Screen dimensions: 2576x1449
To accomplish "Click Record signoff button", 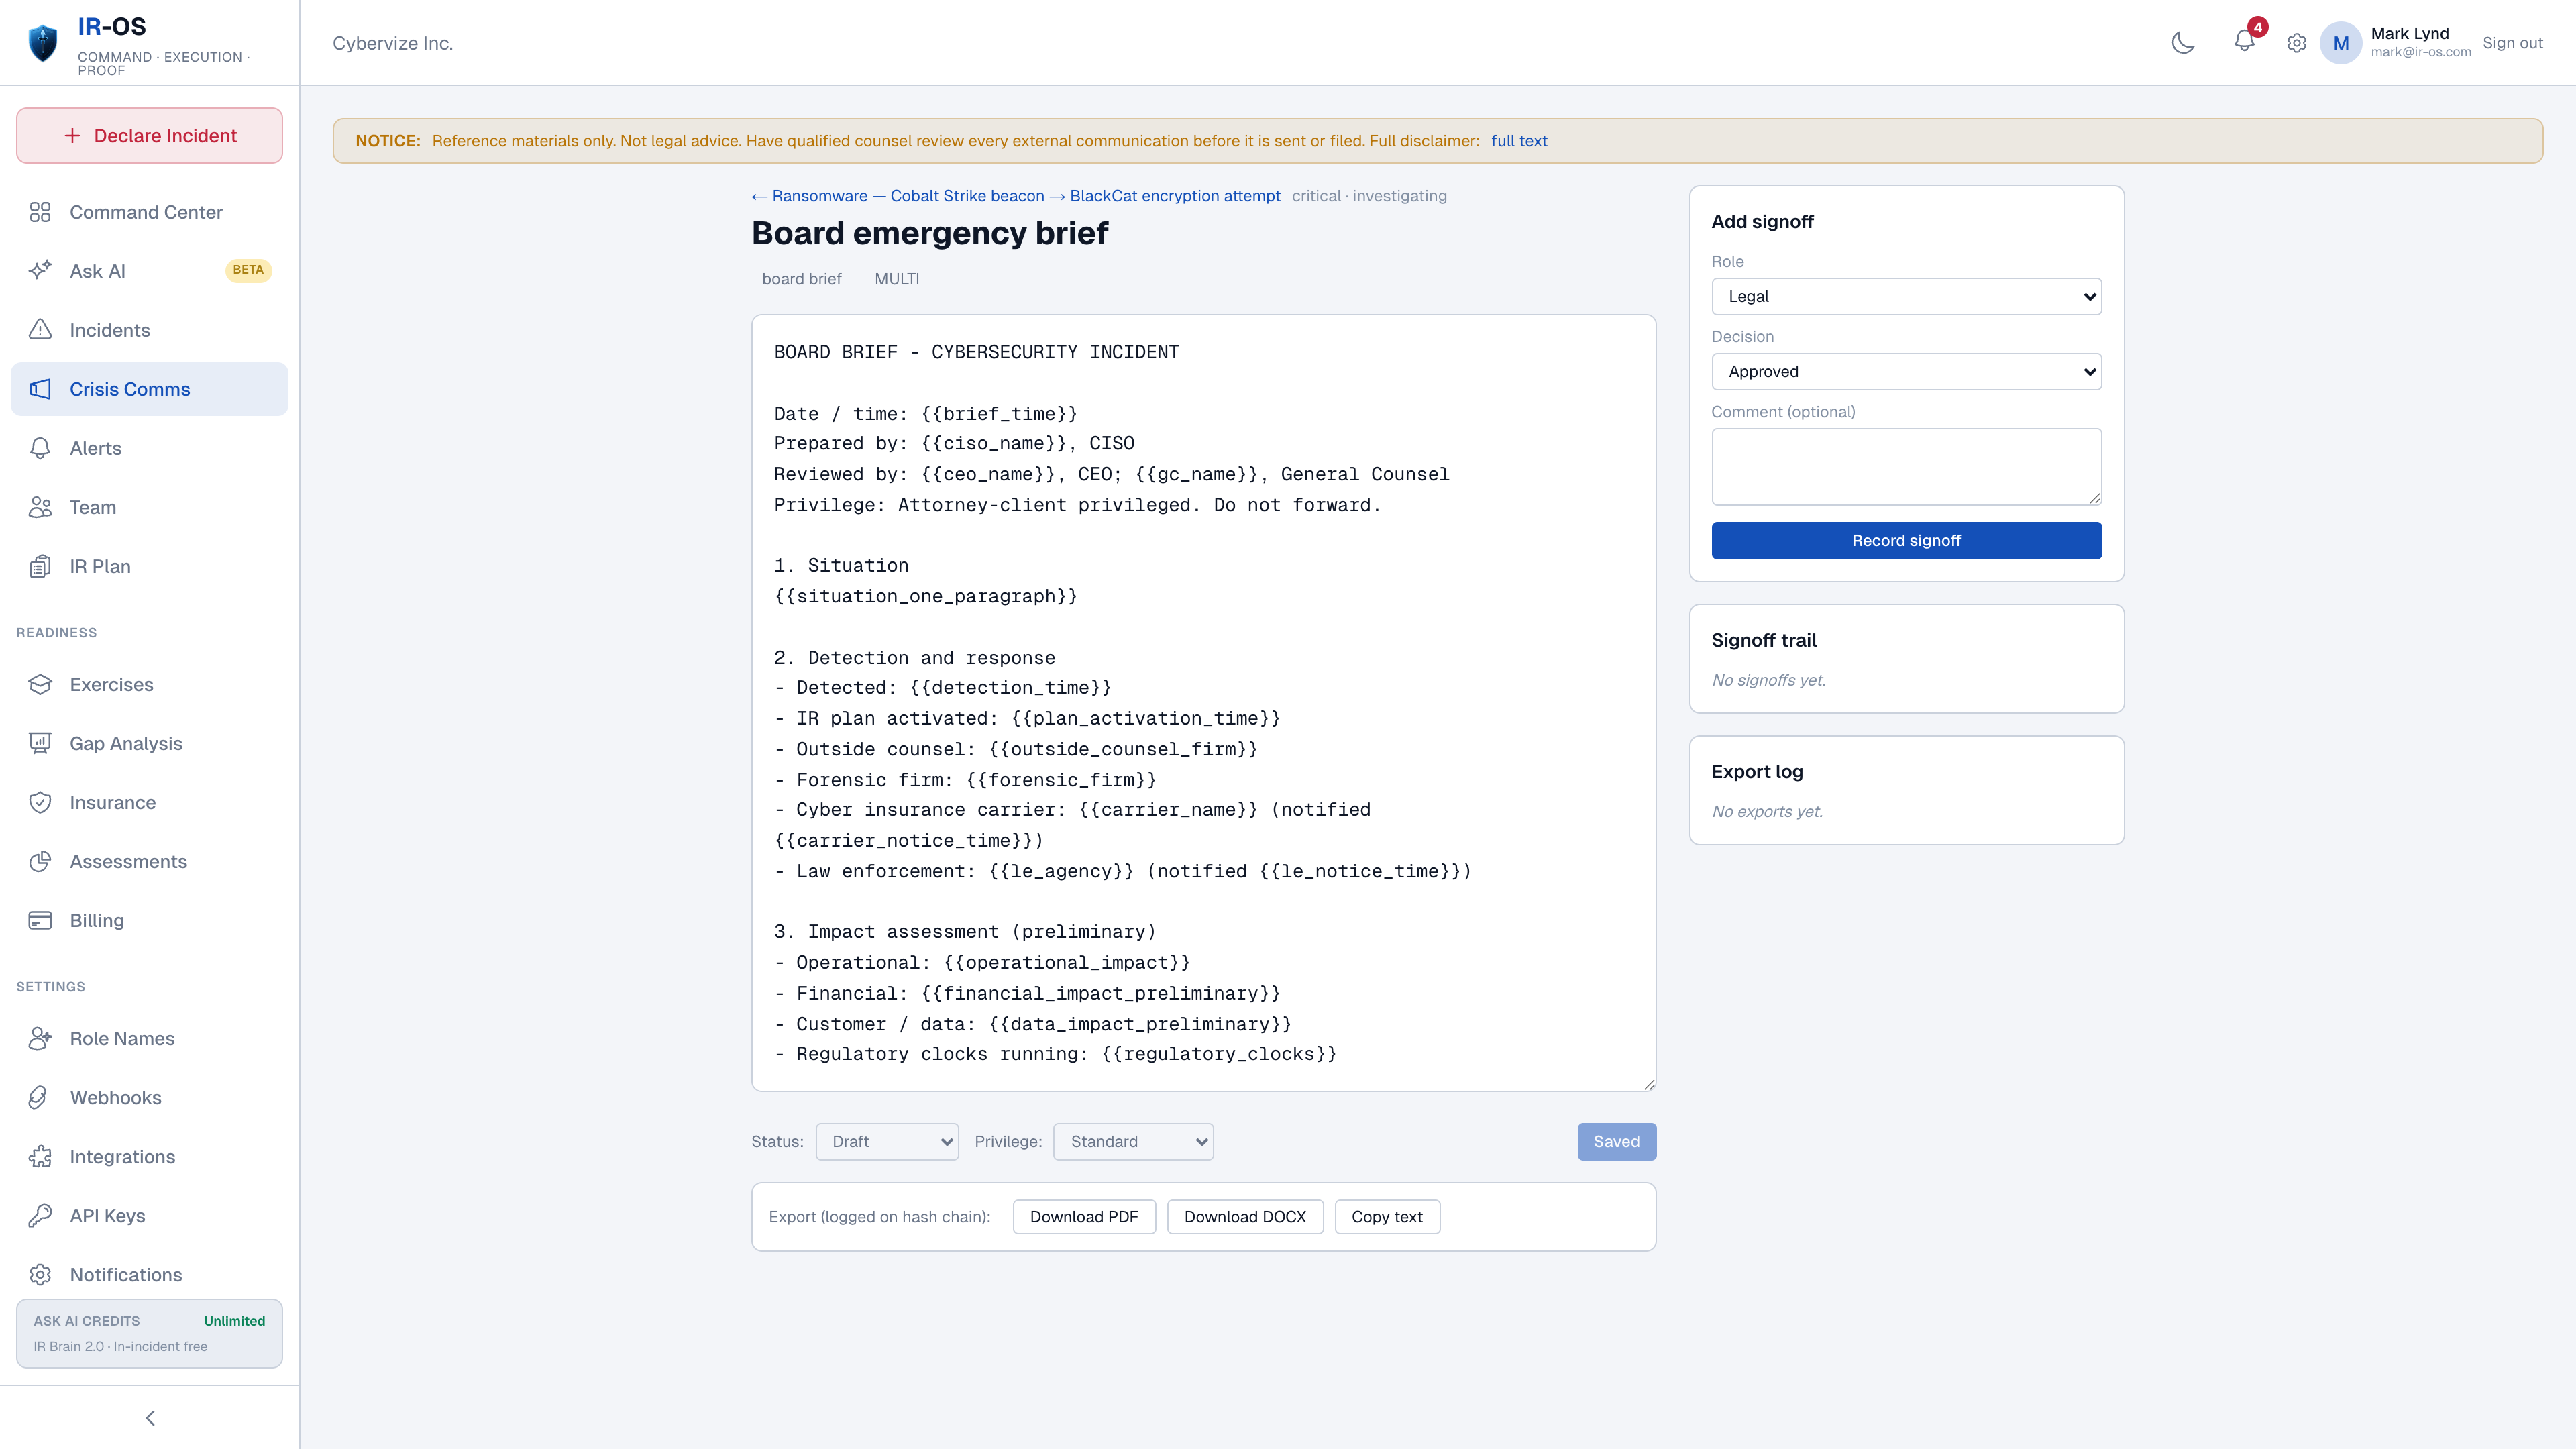I will click(1906, 540).
